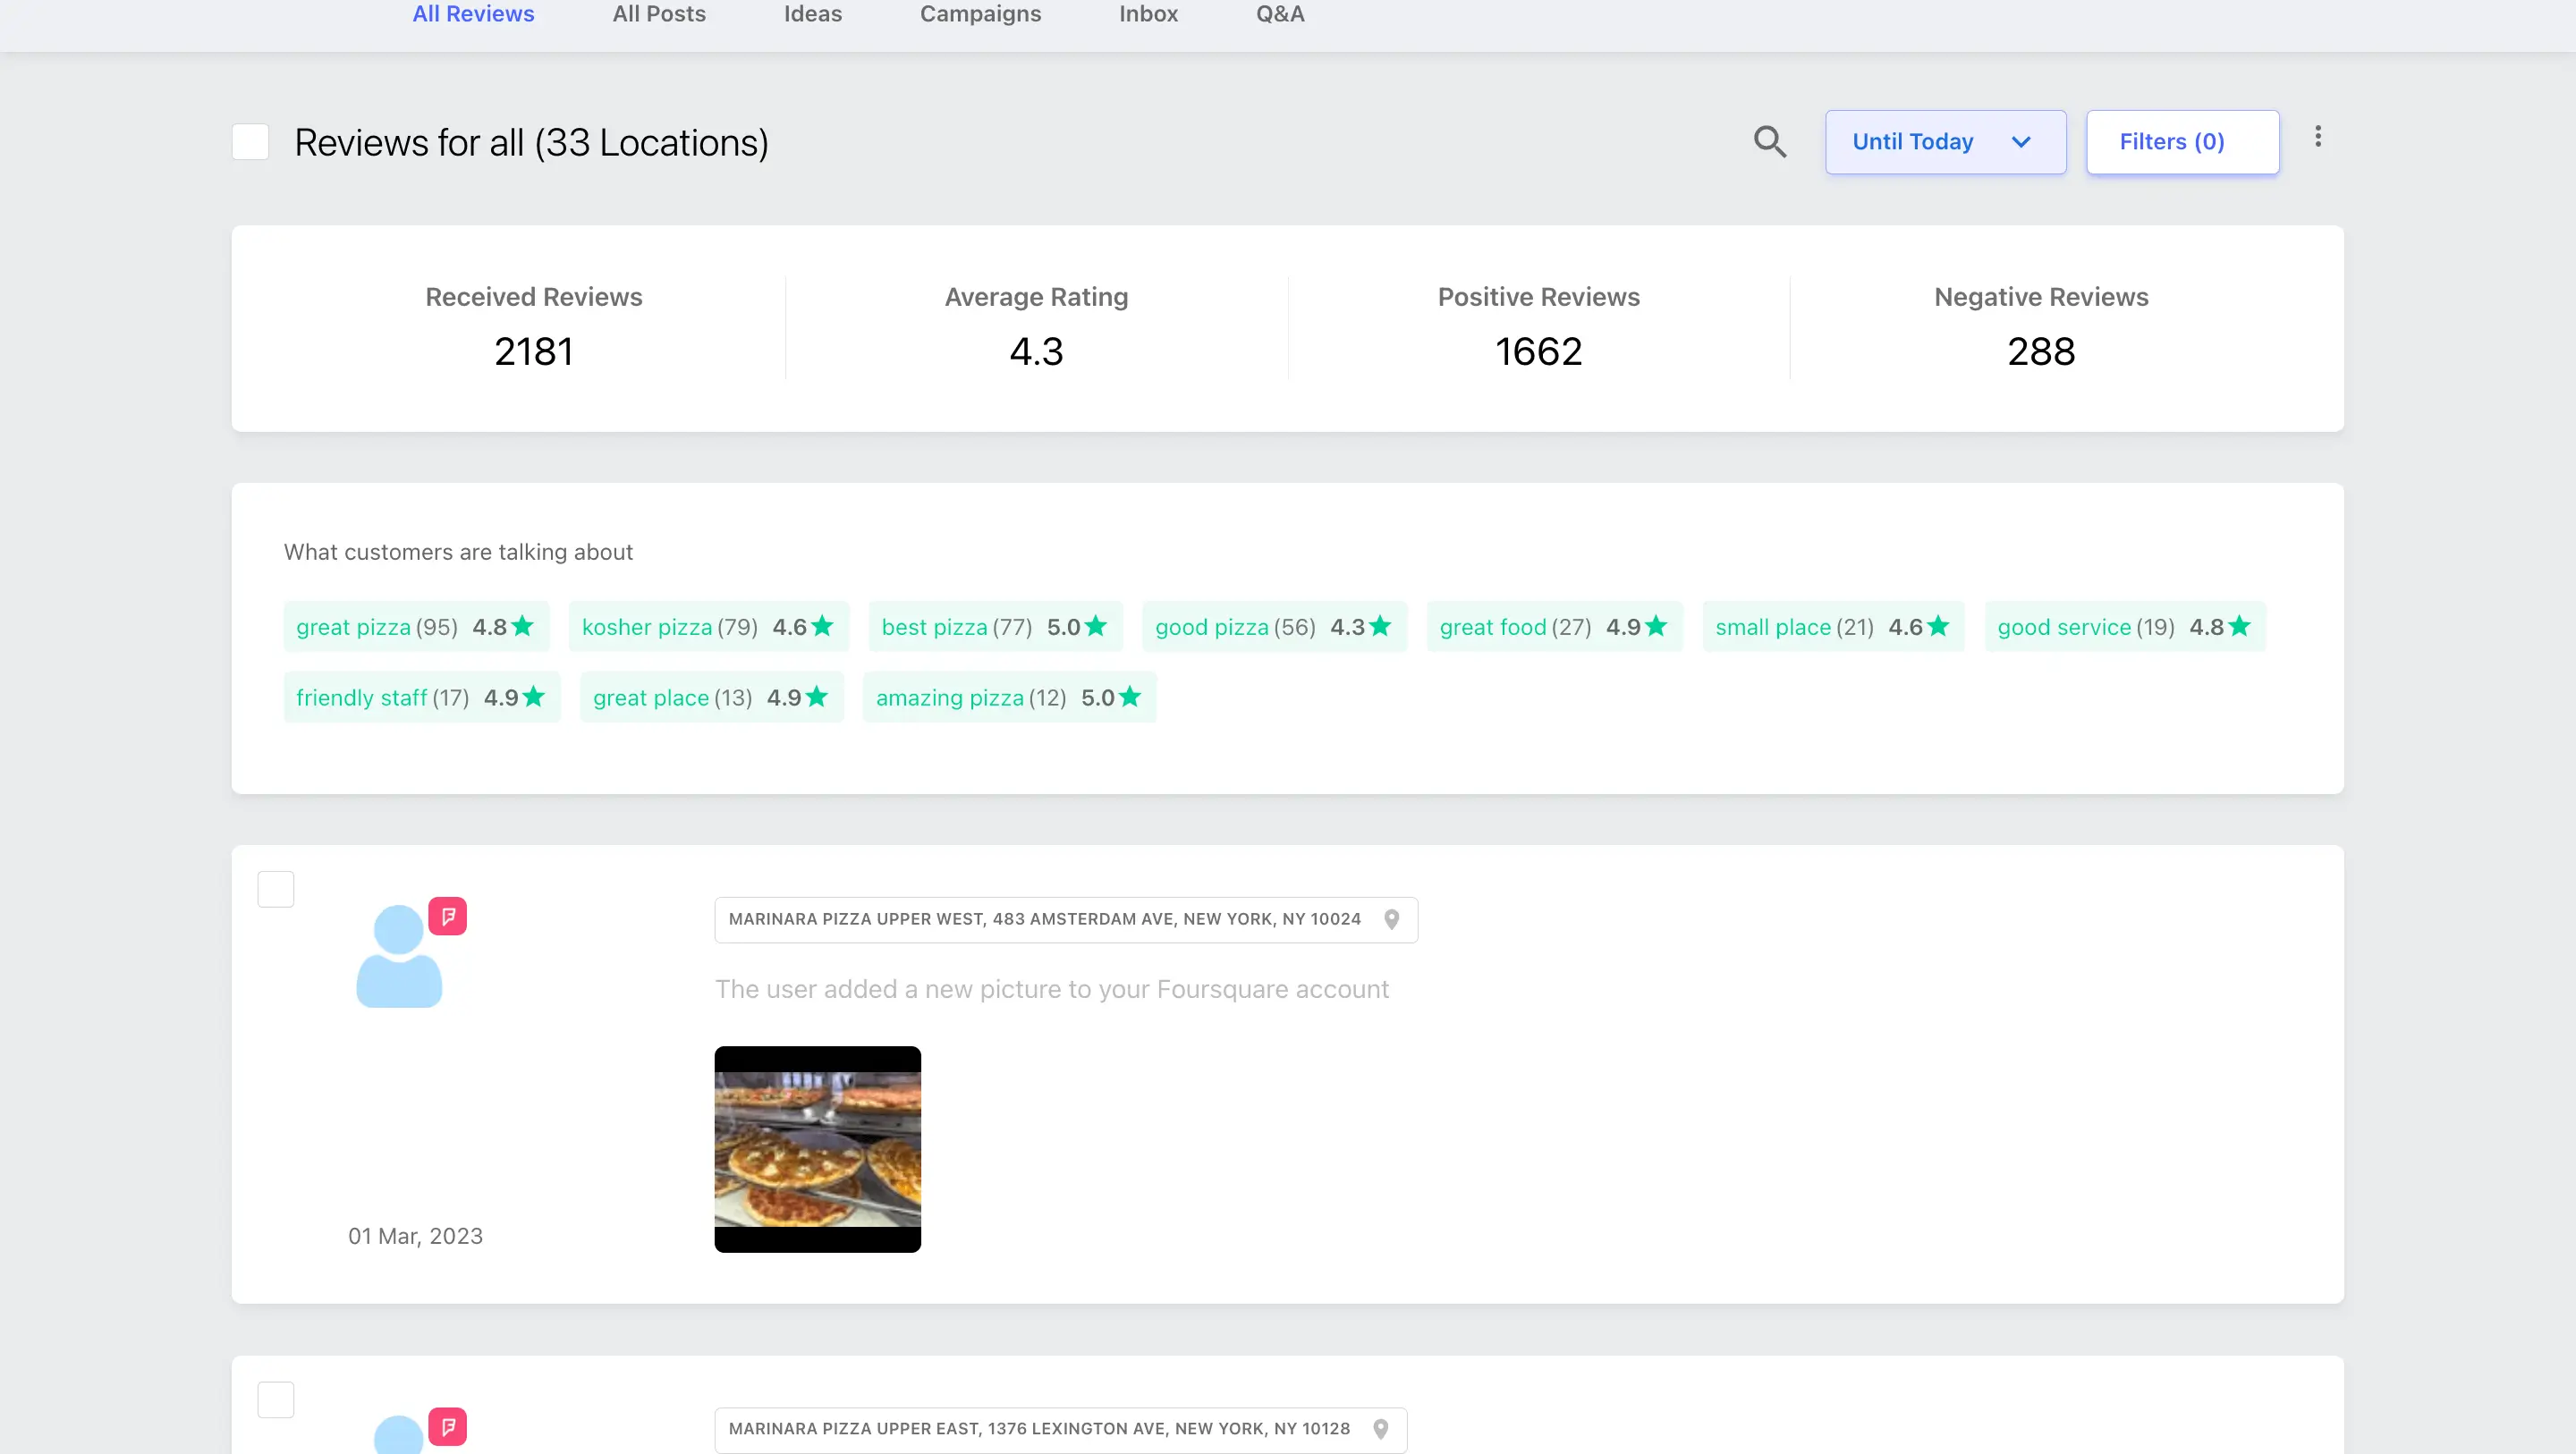Switch to the All Posts tab
Image resolution: width=2576 pixels, height=1454 pixels.
click(658, 14)
